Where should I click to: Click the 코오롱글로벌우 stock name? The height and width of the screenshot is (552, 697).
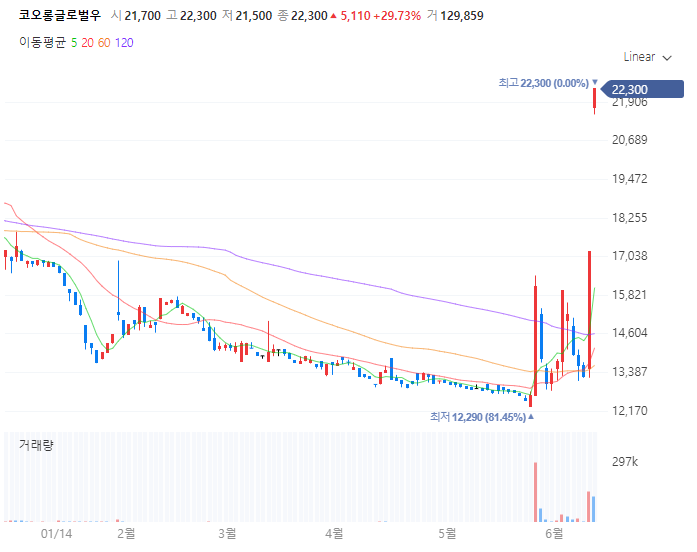click(x=60, y=16)
